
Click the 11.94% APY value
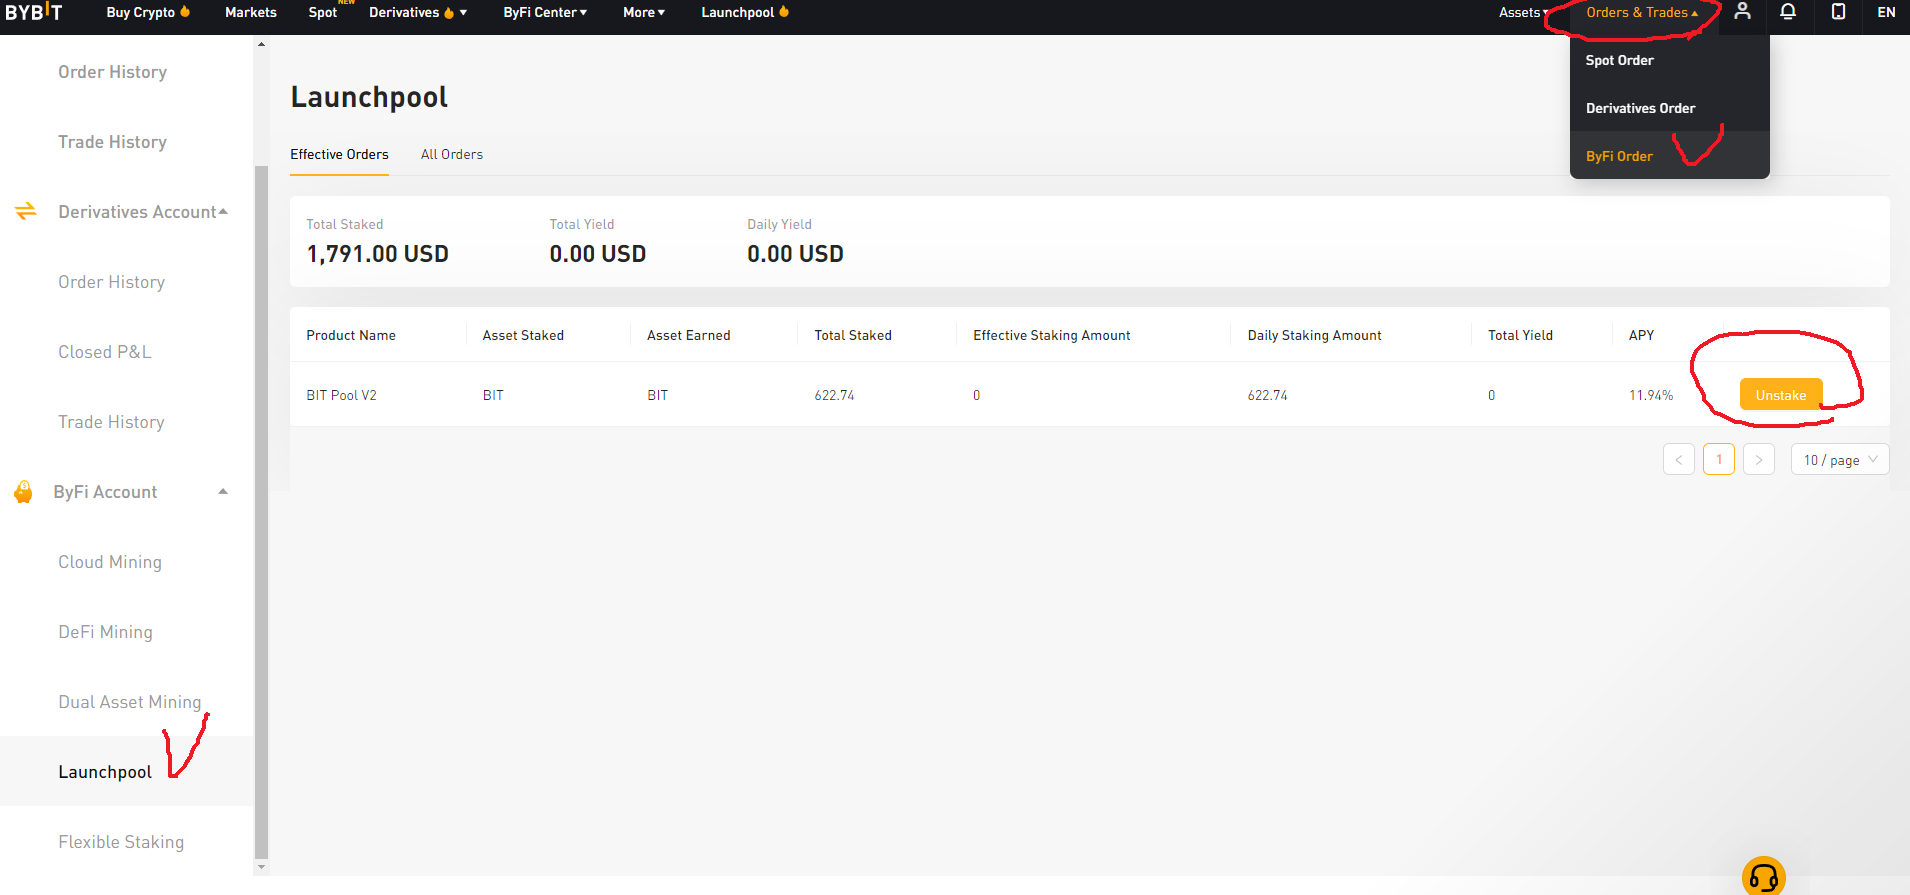tap(1651, 395)
